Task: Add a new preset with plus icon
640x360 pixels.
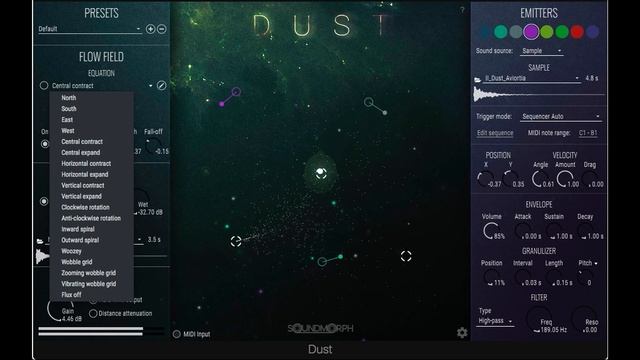Action: 150,29
